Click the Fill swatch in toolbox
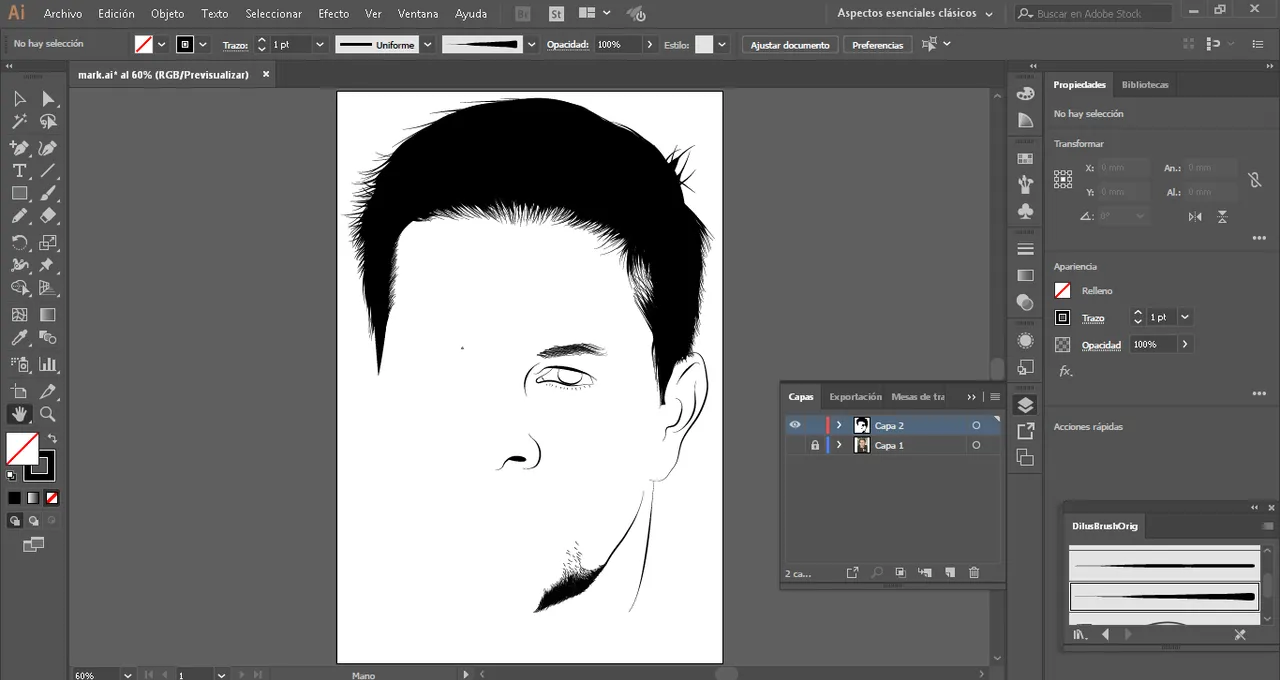1280x680 pixels. pyautogui.click(x=22, y=448)
